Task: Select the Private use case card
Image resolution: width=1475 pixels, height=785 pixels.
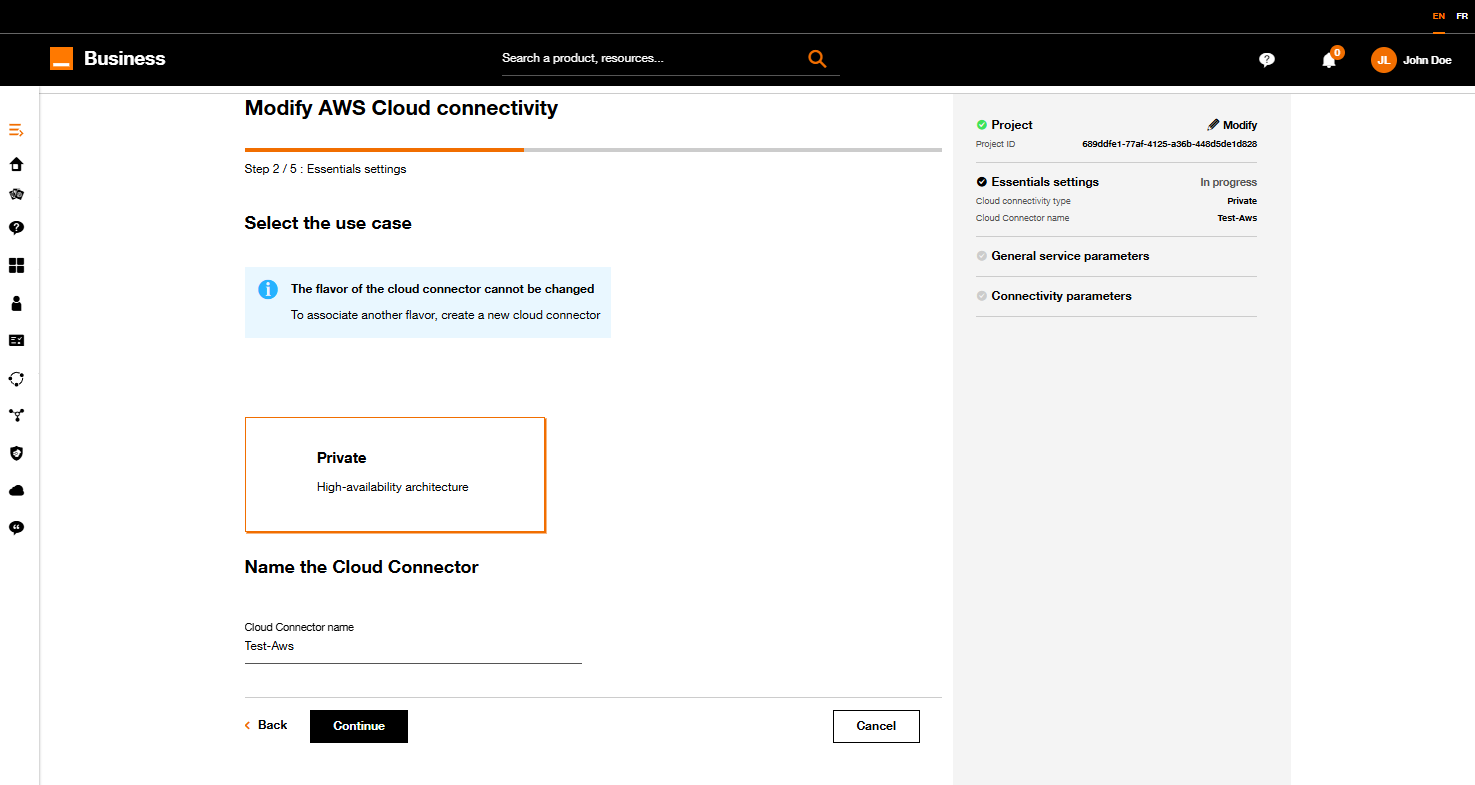Action: (x=395, y=474)
